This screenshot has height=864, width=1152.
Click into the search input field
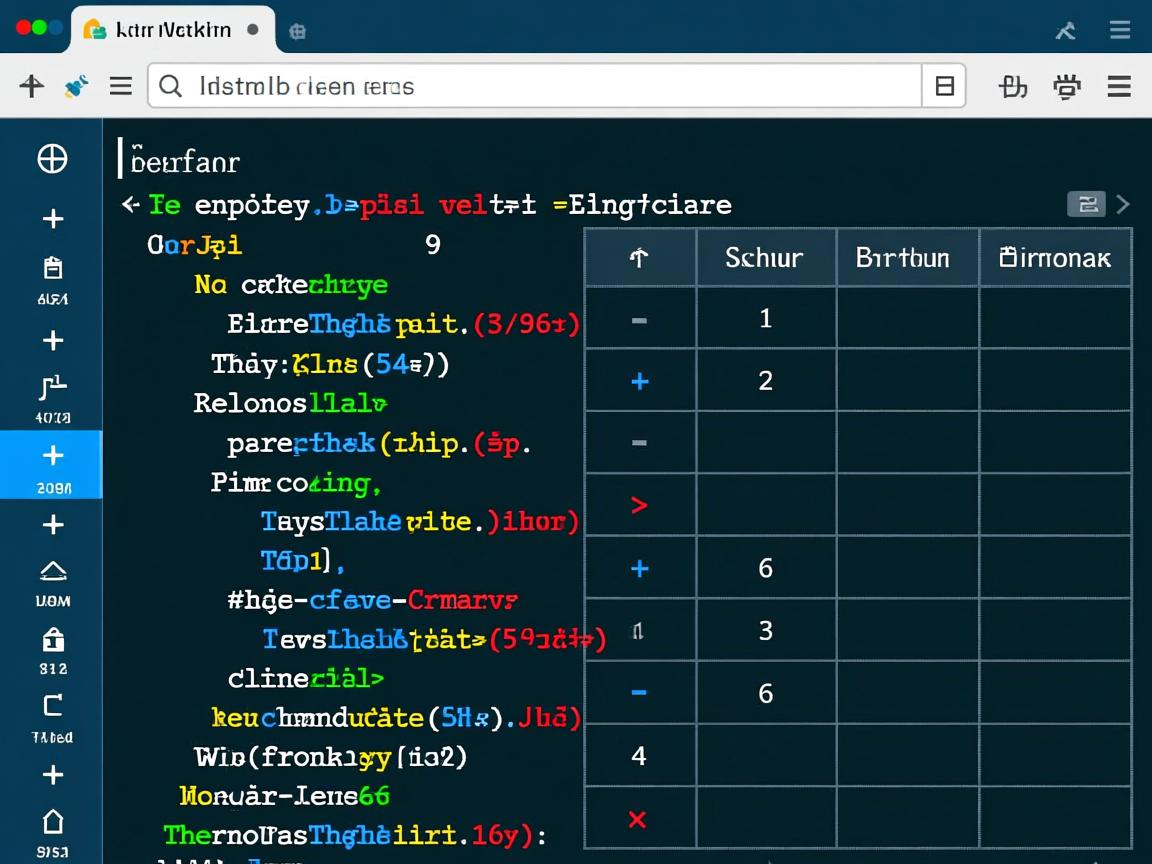(x=540, y=87)
